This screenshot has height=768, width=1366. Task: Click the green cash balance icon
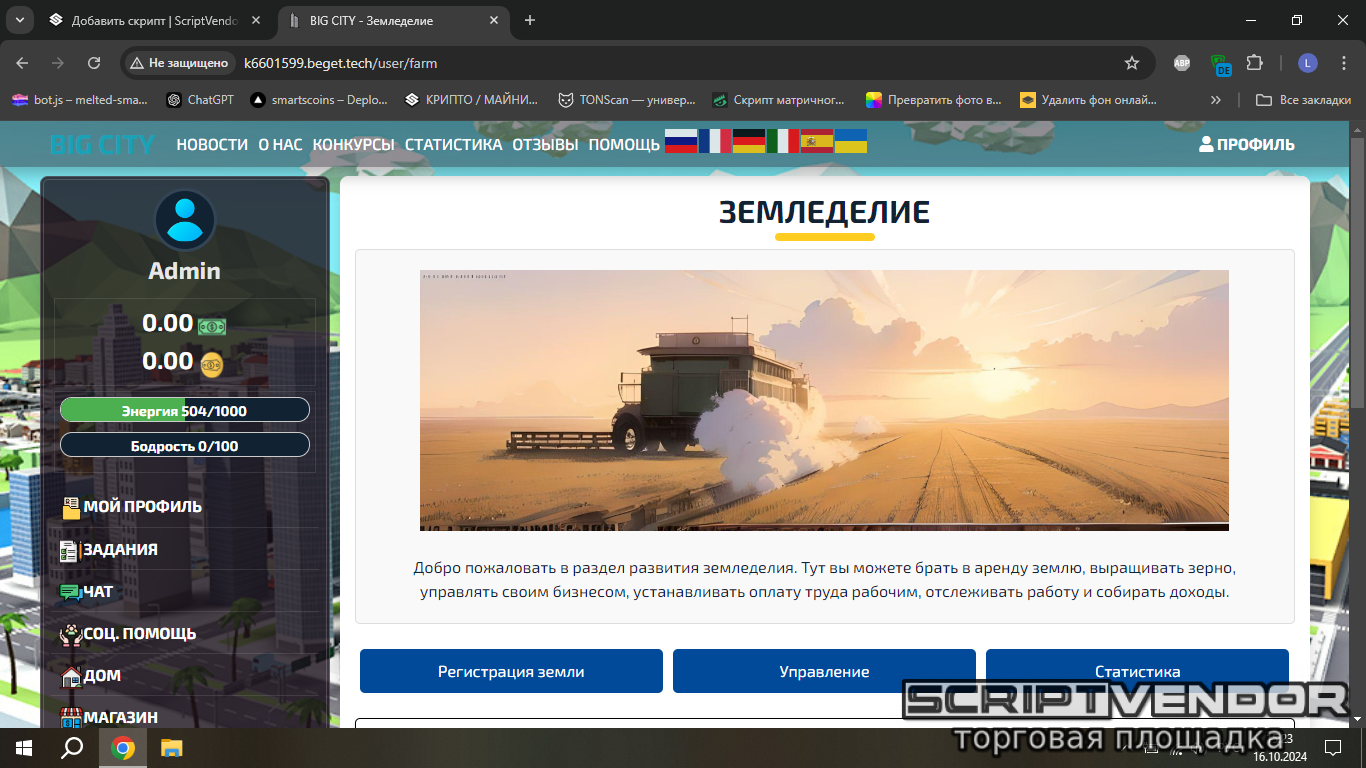(x=212, y=326)
